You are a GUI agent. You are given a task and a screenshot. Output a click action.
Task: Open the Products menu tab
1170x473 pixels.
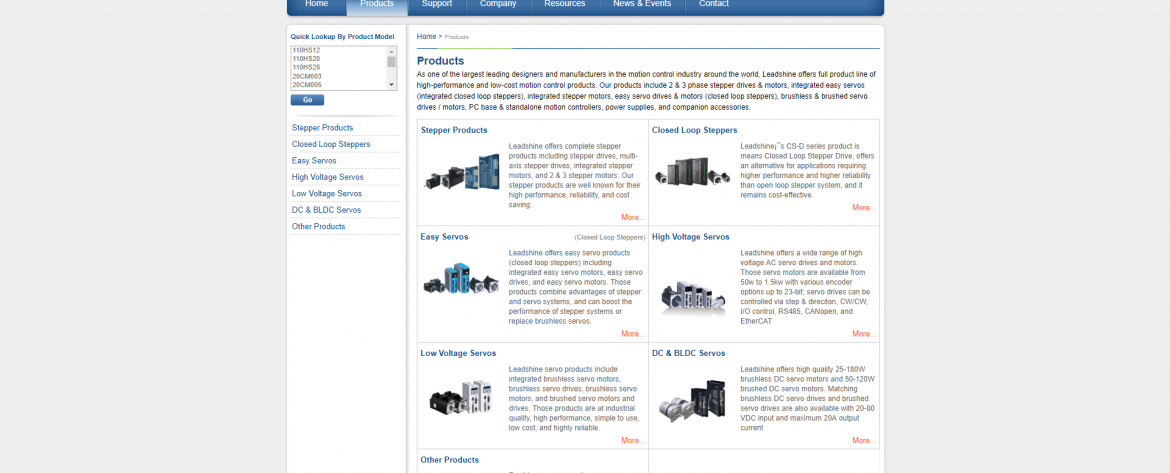[377, 4]
